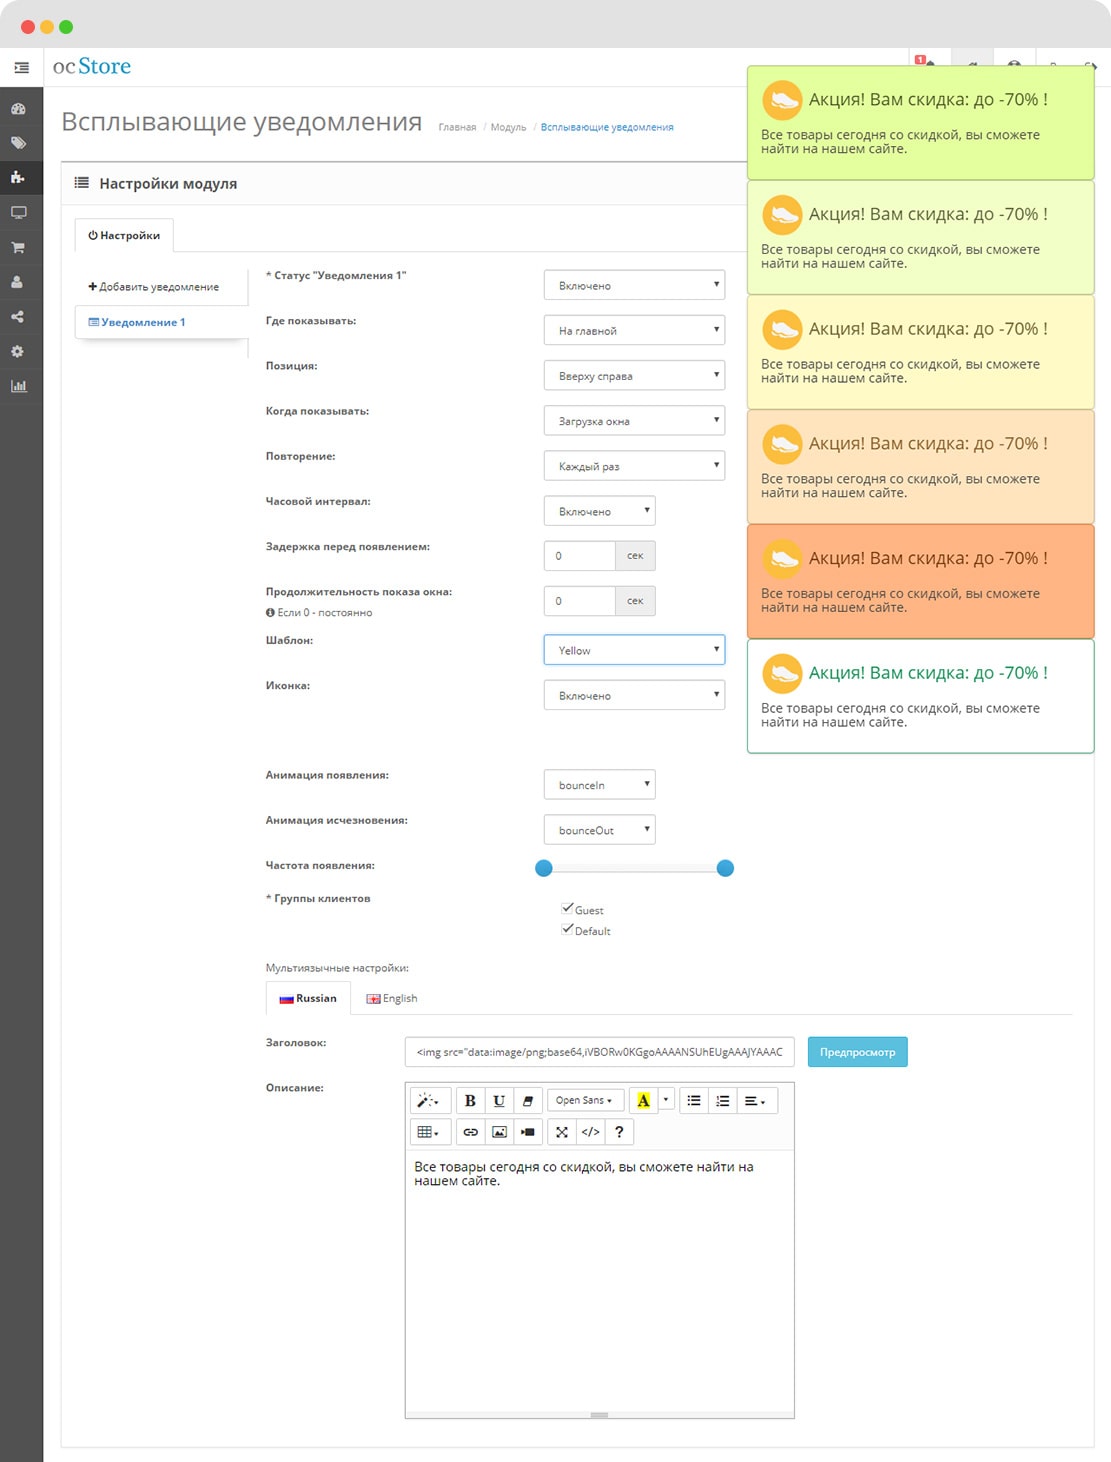Click the left handle of frequency slider
This screenshot has width=1111, height=1462.
tap(544, 868)
